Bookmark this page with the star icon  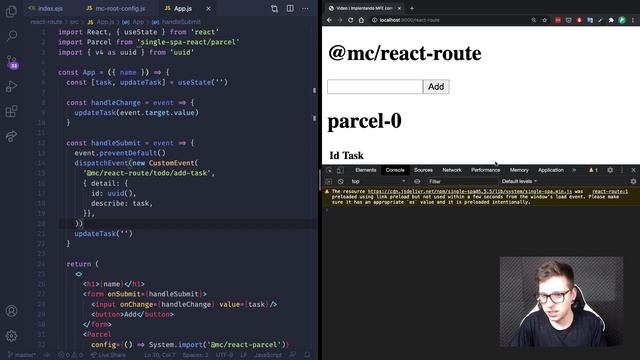pyautogui.click(x=544, y=20)
